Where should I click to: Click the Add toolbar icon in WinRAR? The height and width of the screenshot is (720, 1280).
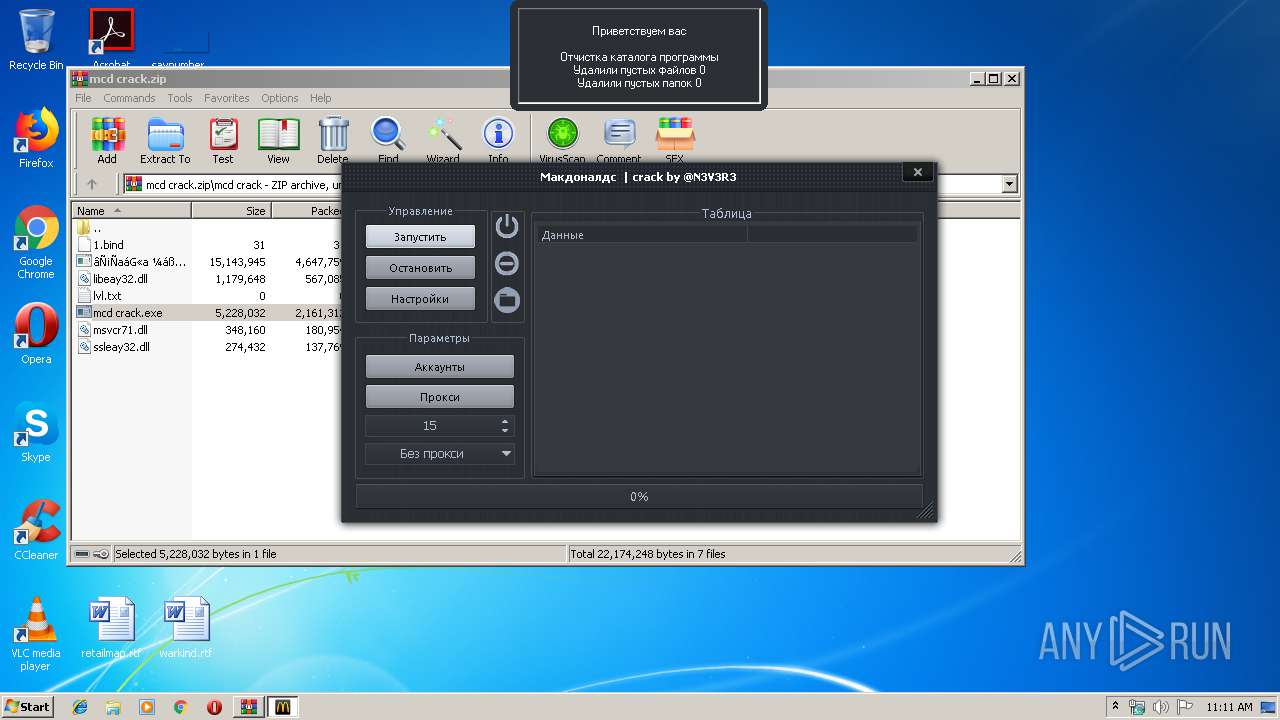107,141
